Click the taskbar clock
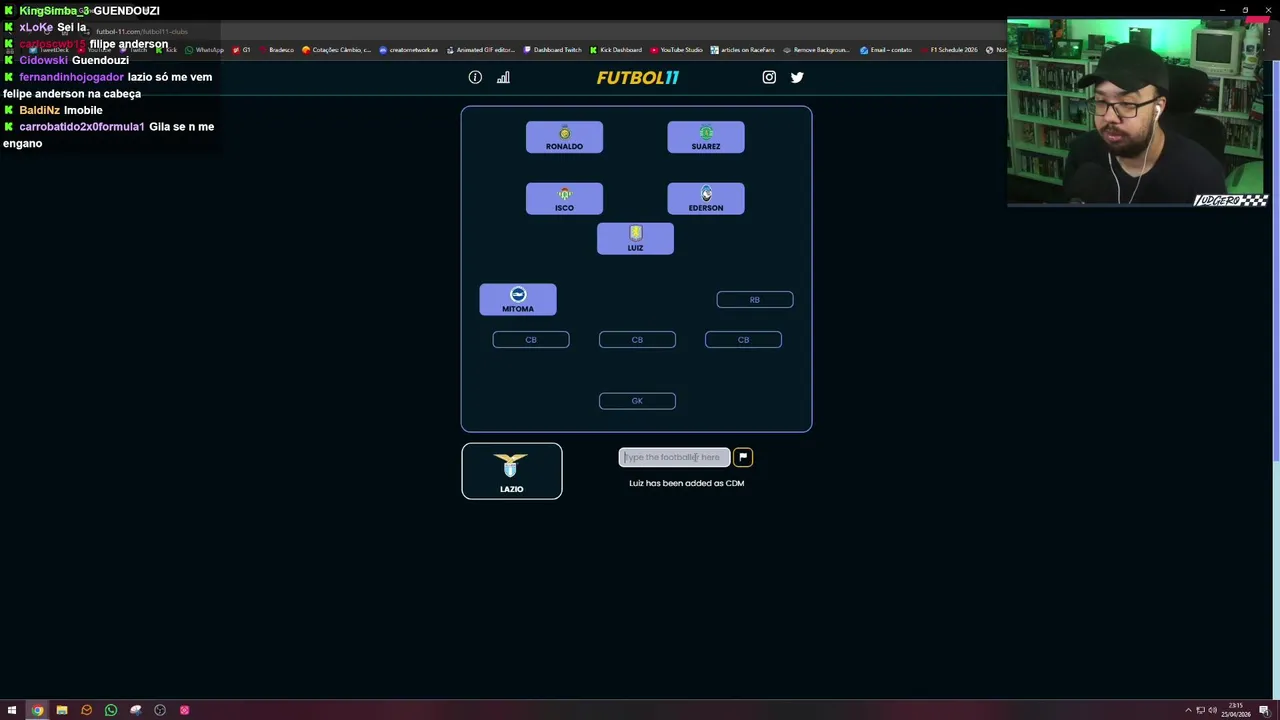 click(x=1235, y=711)
